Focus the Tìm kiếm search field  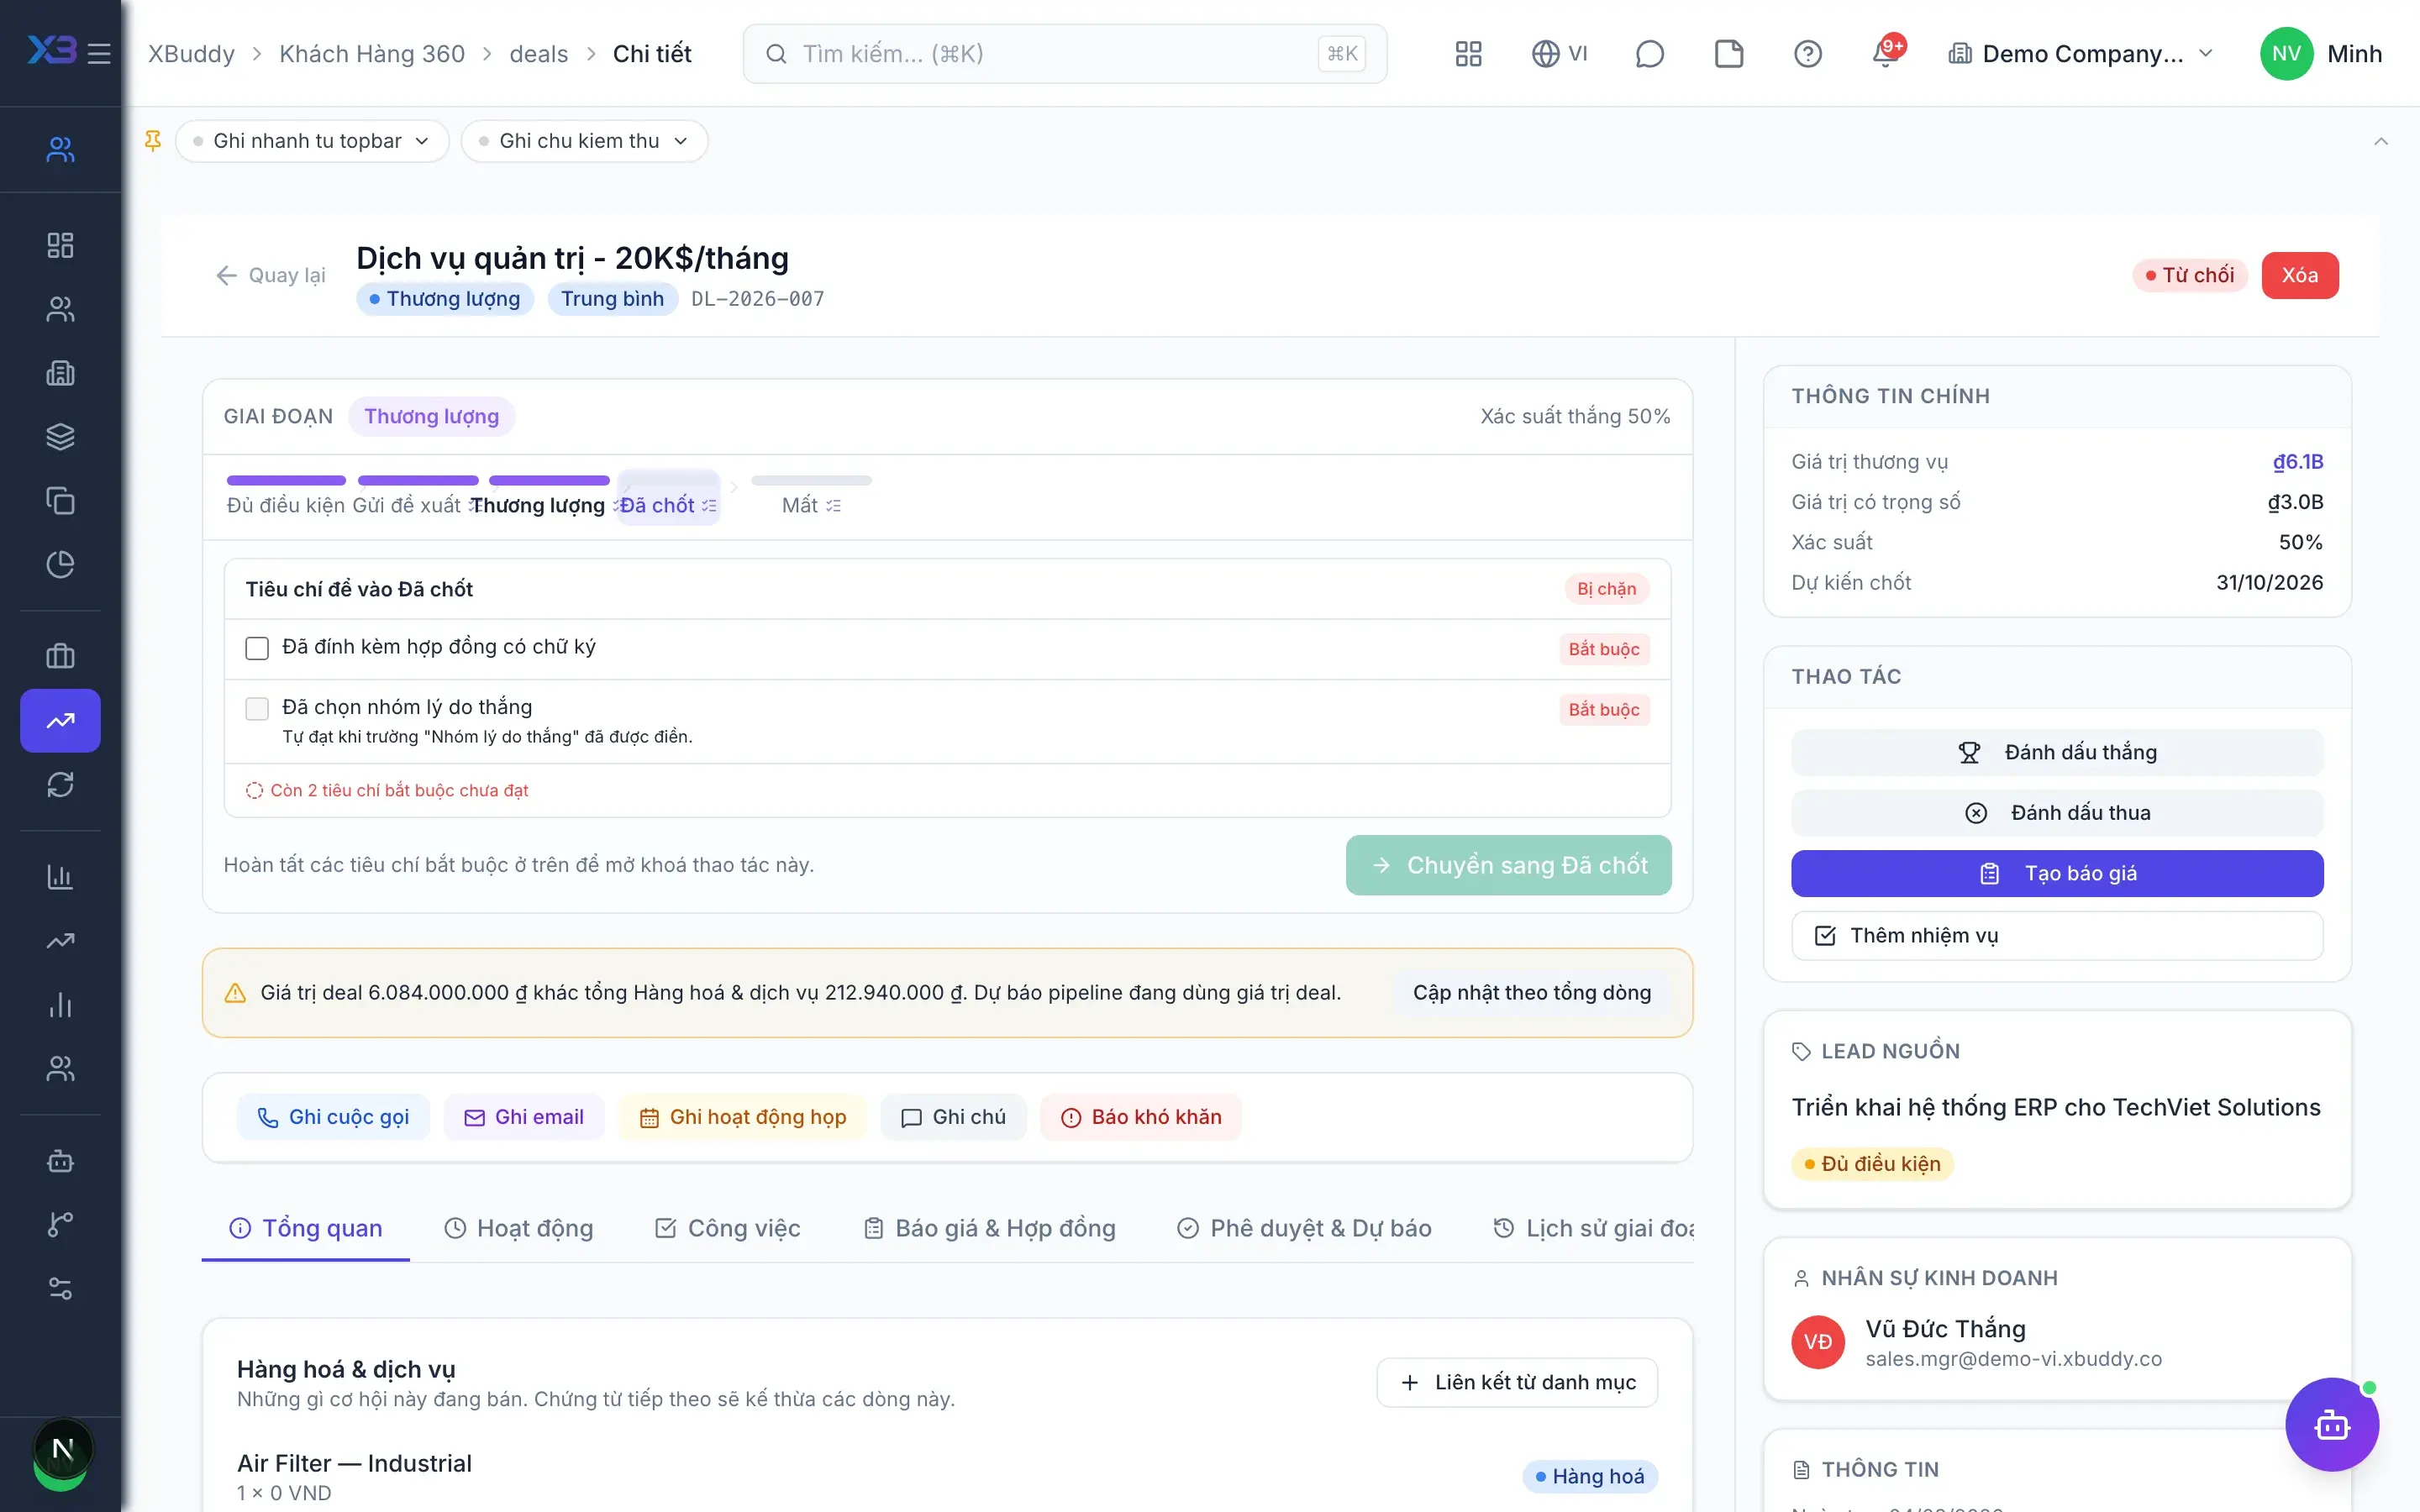[x=1064, y=54]
